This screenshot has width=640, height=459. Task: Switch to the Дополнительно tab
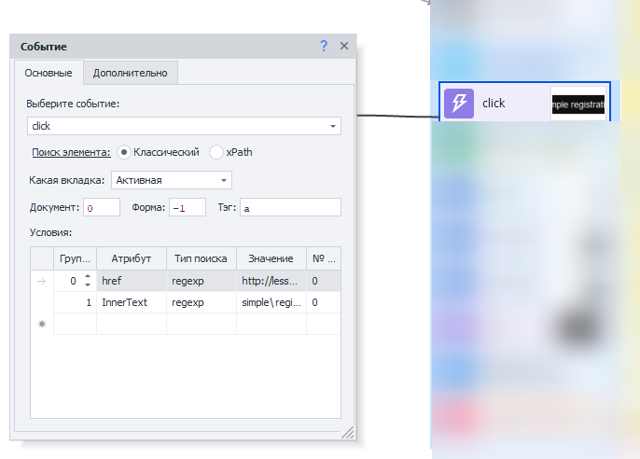point(130,73)
